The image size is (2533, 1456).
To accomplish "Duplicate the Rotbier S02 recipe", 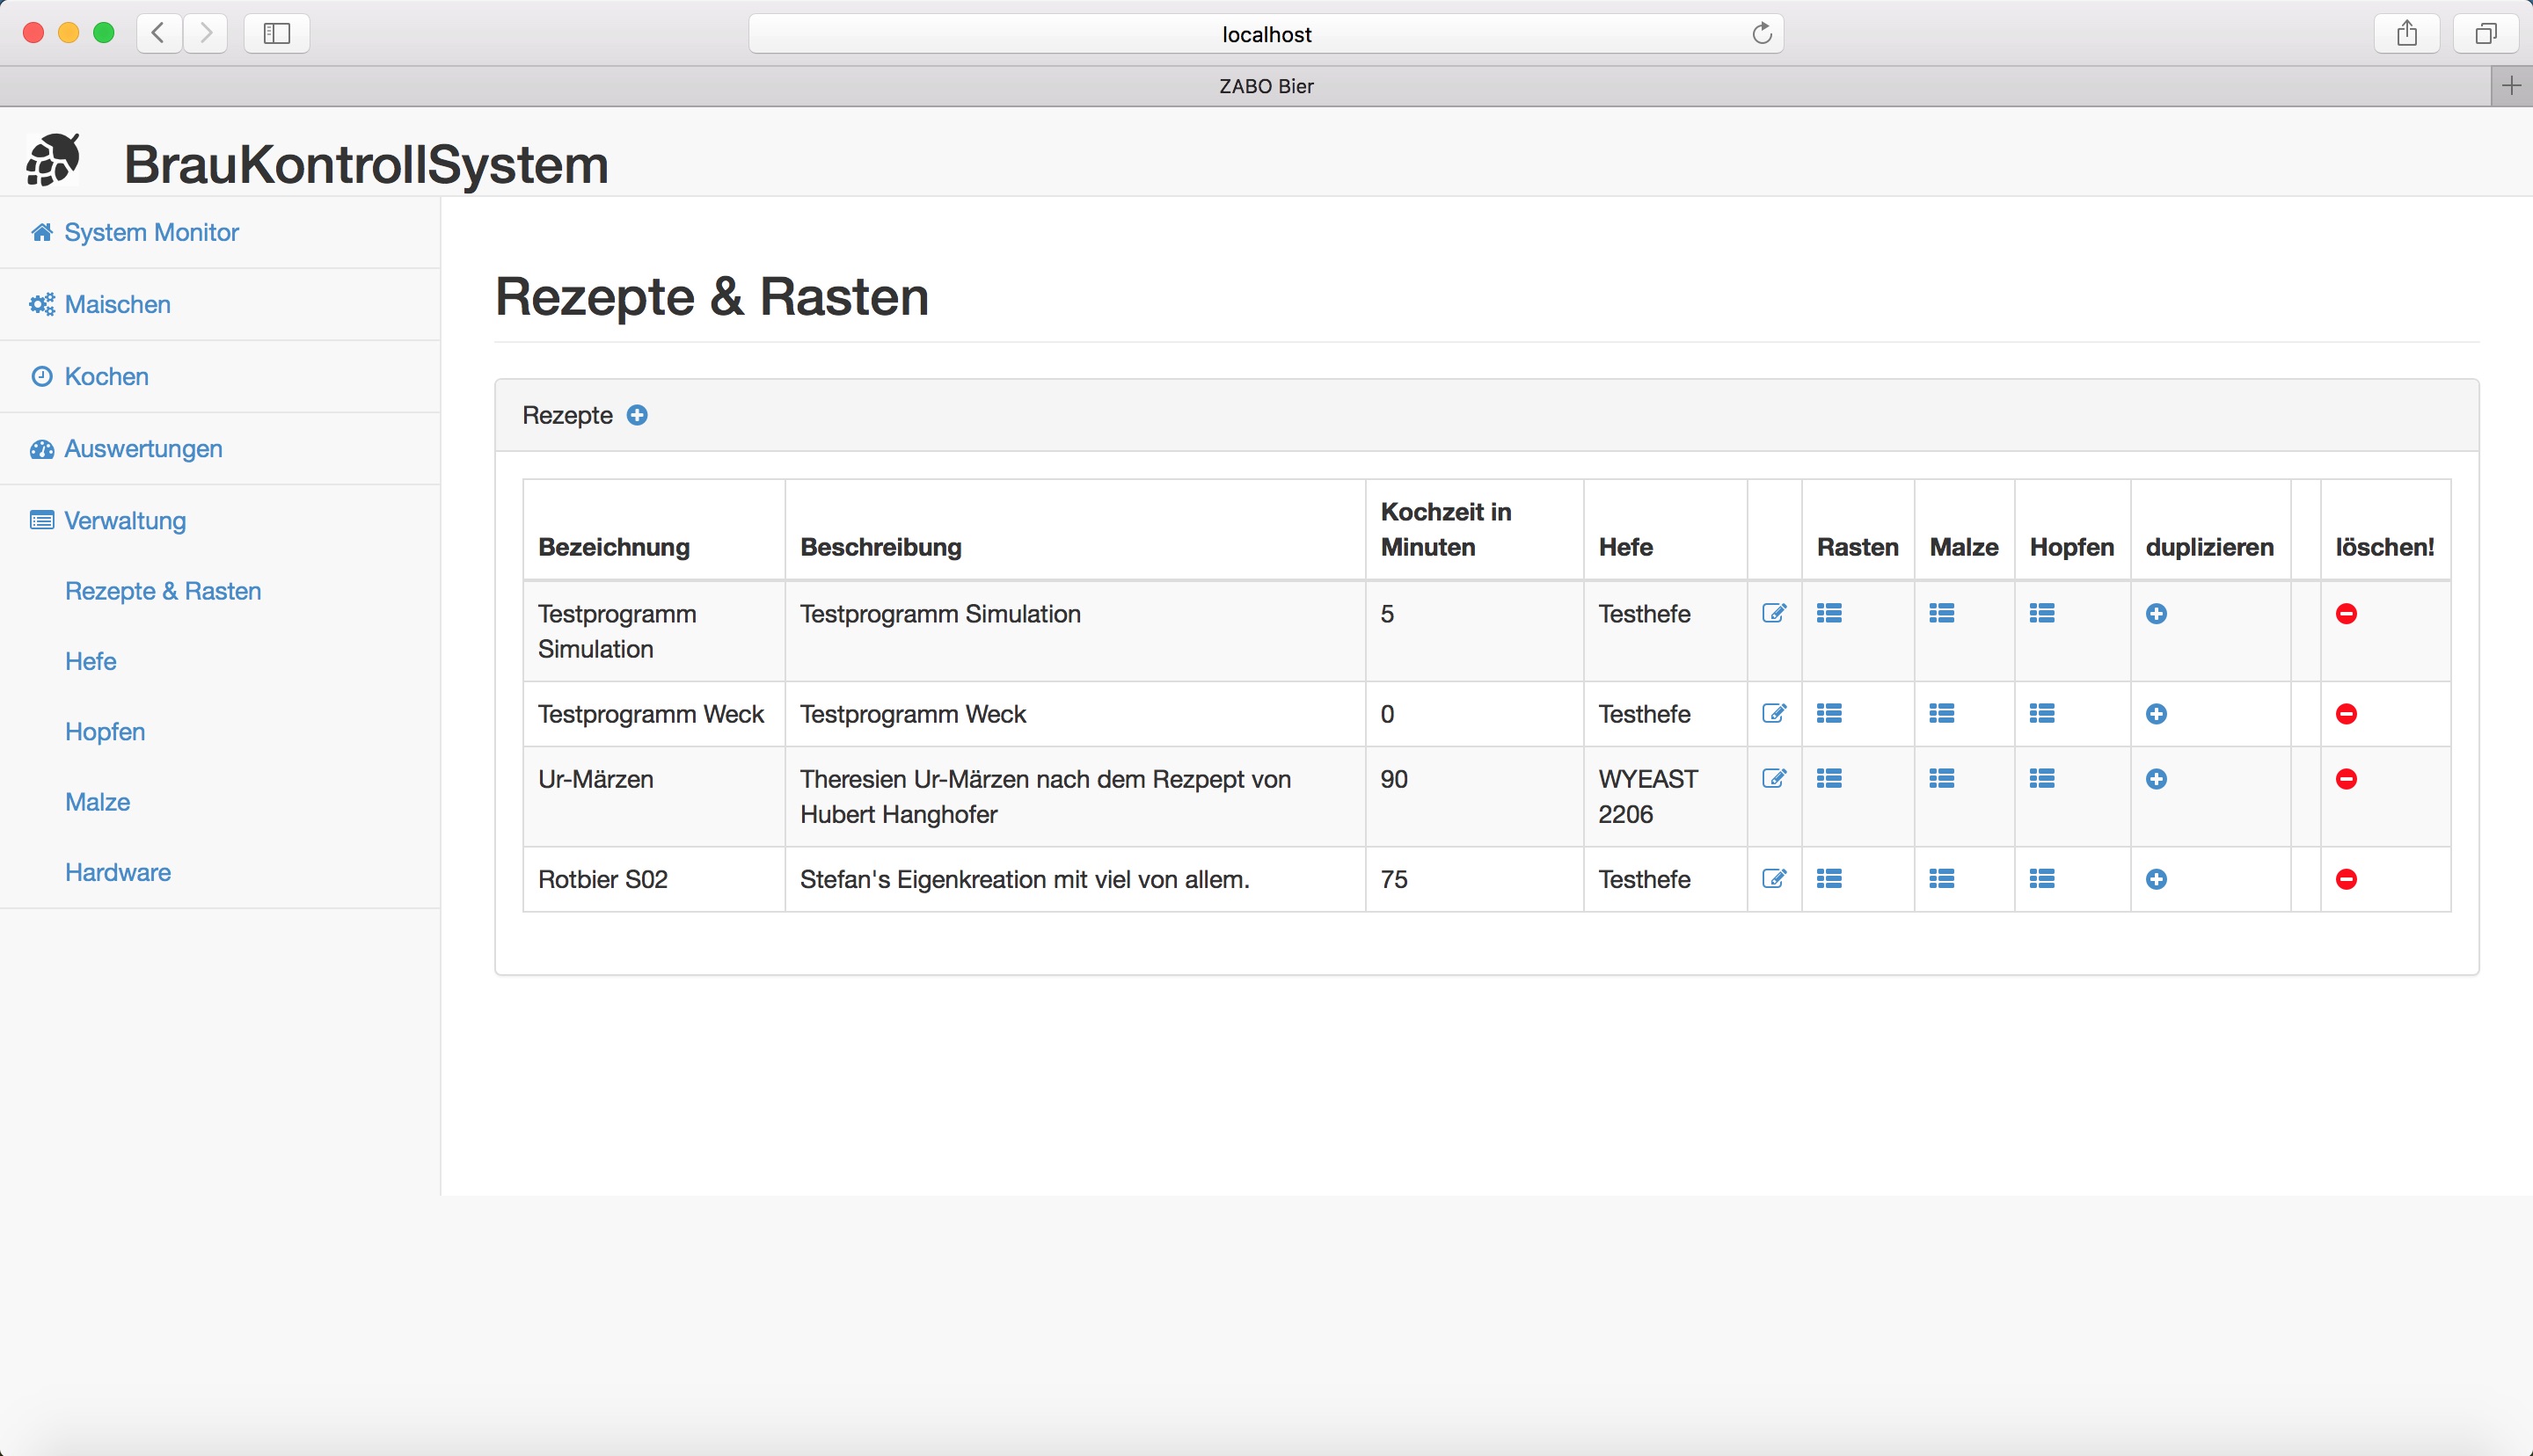I will [x=2156, y=879].
